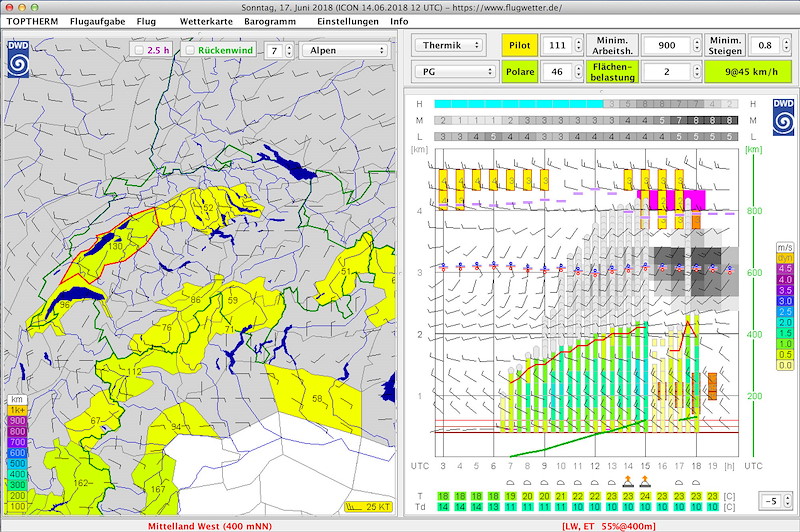
Task: Adjust the Polare stepper showing 46
Action: tap(578, 71)
